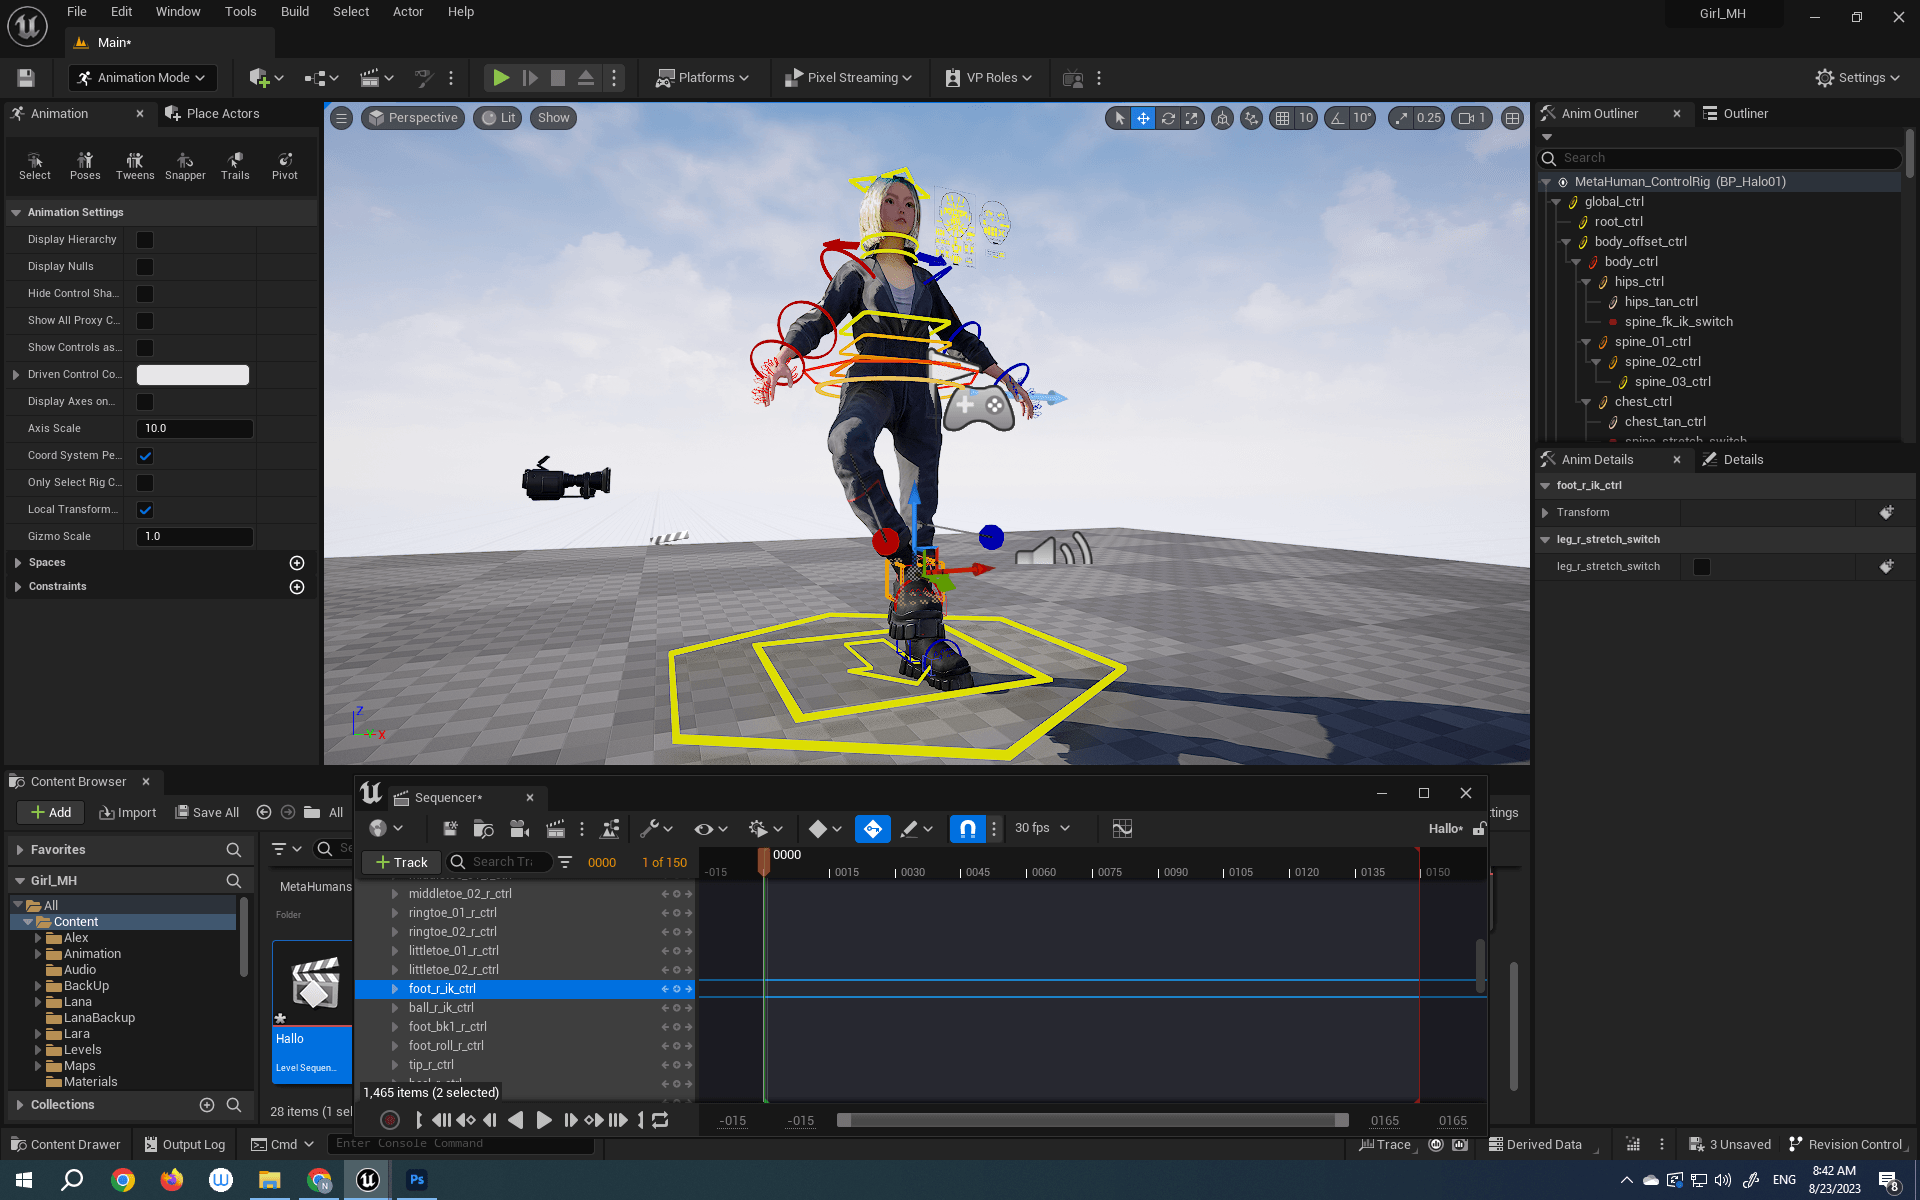Click the Content tab in Content Browser
This screenshot has height=1200, width=1920.
click(x=76, y=921)
